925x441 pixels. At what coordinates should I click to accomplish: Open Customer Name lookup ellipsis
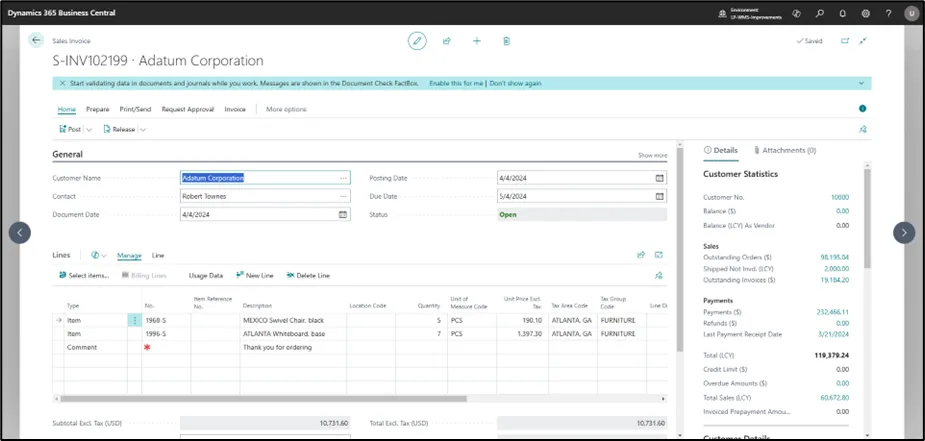(x=343, y=178)
